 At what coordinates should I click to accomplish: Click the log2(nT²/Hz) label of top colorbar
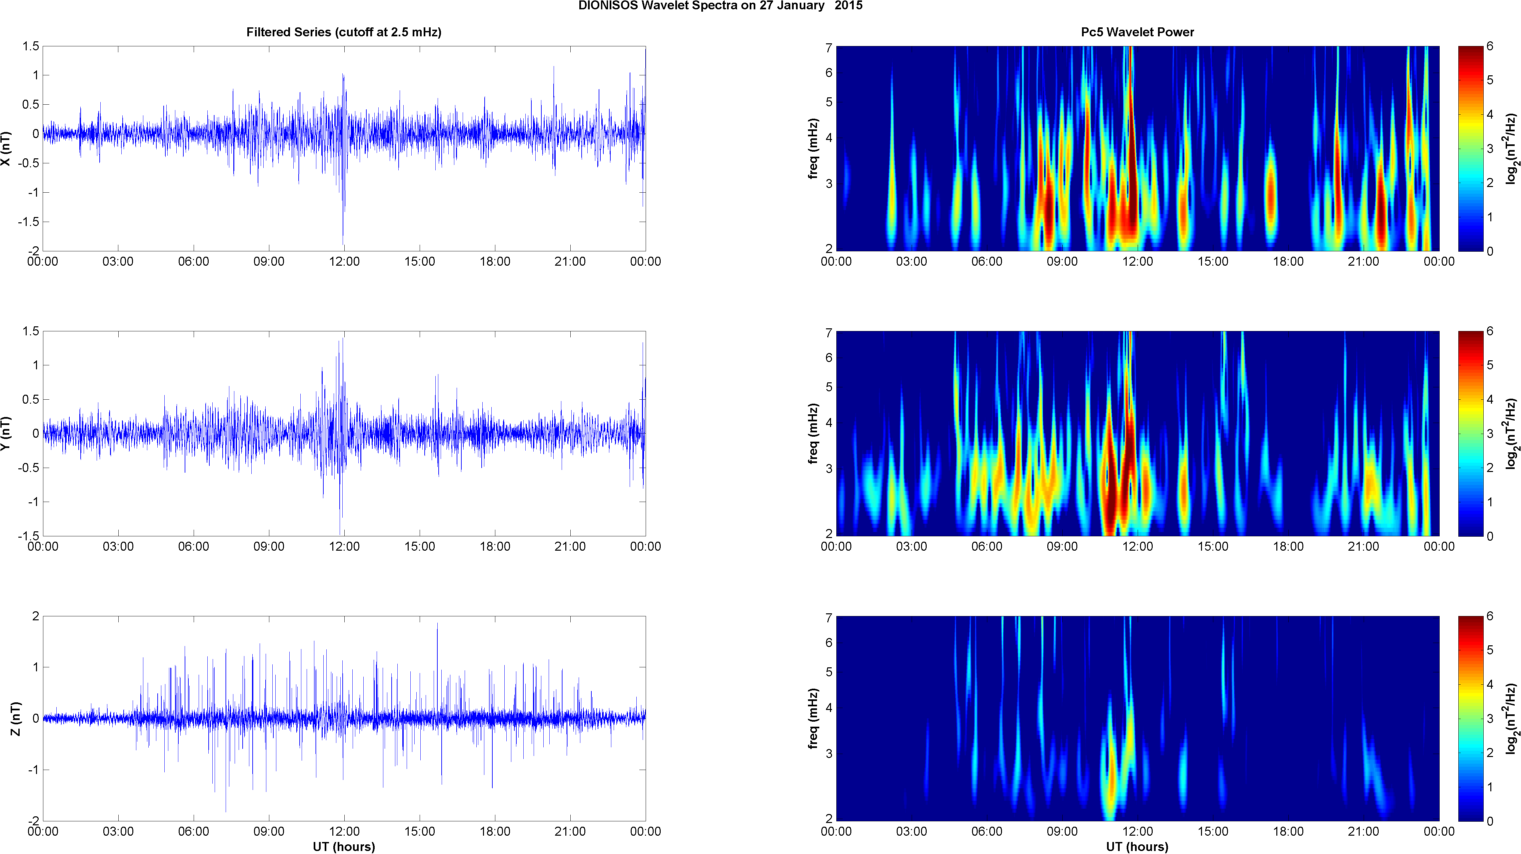pos(1512,148)
